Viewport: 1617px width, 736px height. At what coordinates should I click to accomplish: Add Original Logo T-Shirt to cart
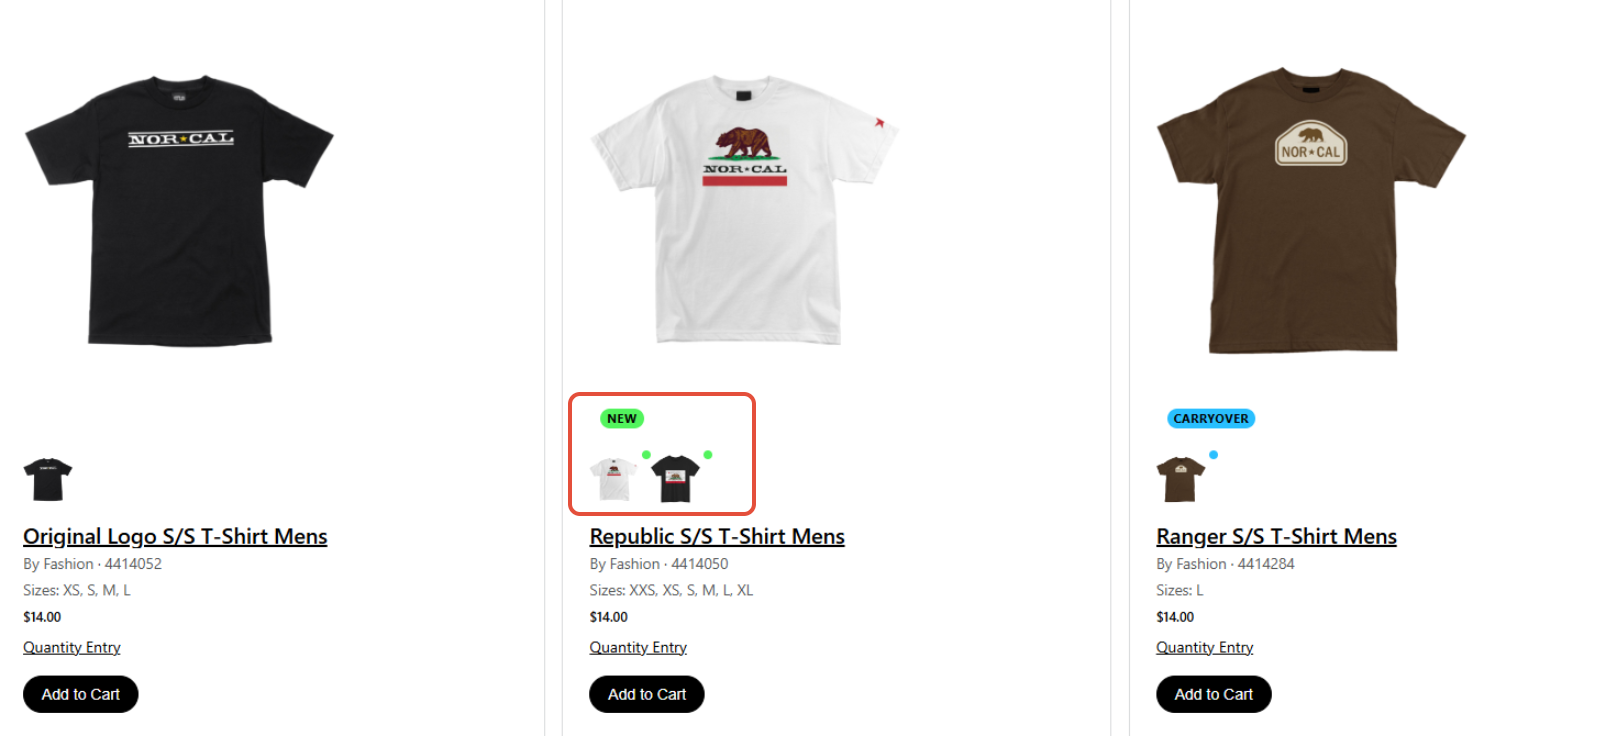[81, 694]
